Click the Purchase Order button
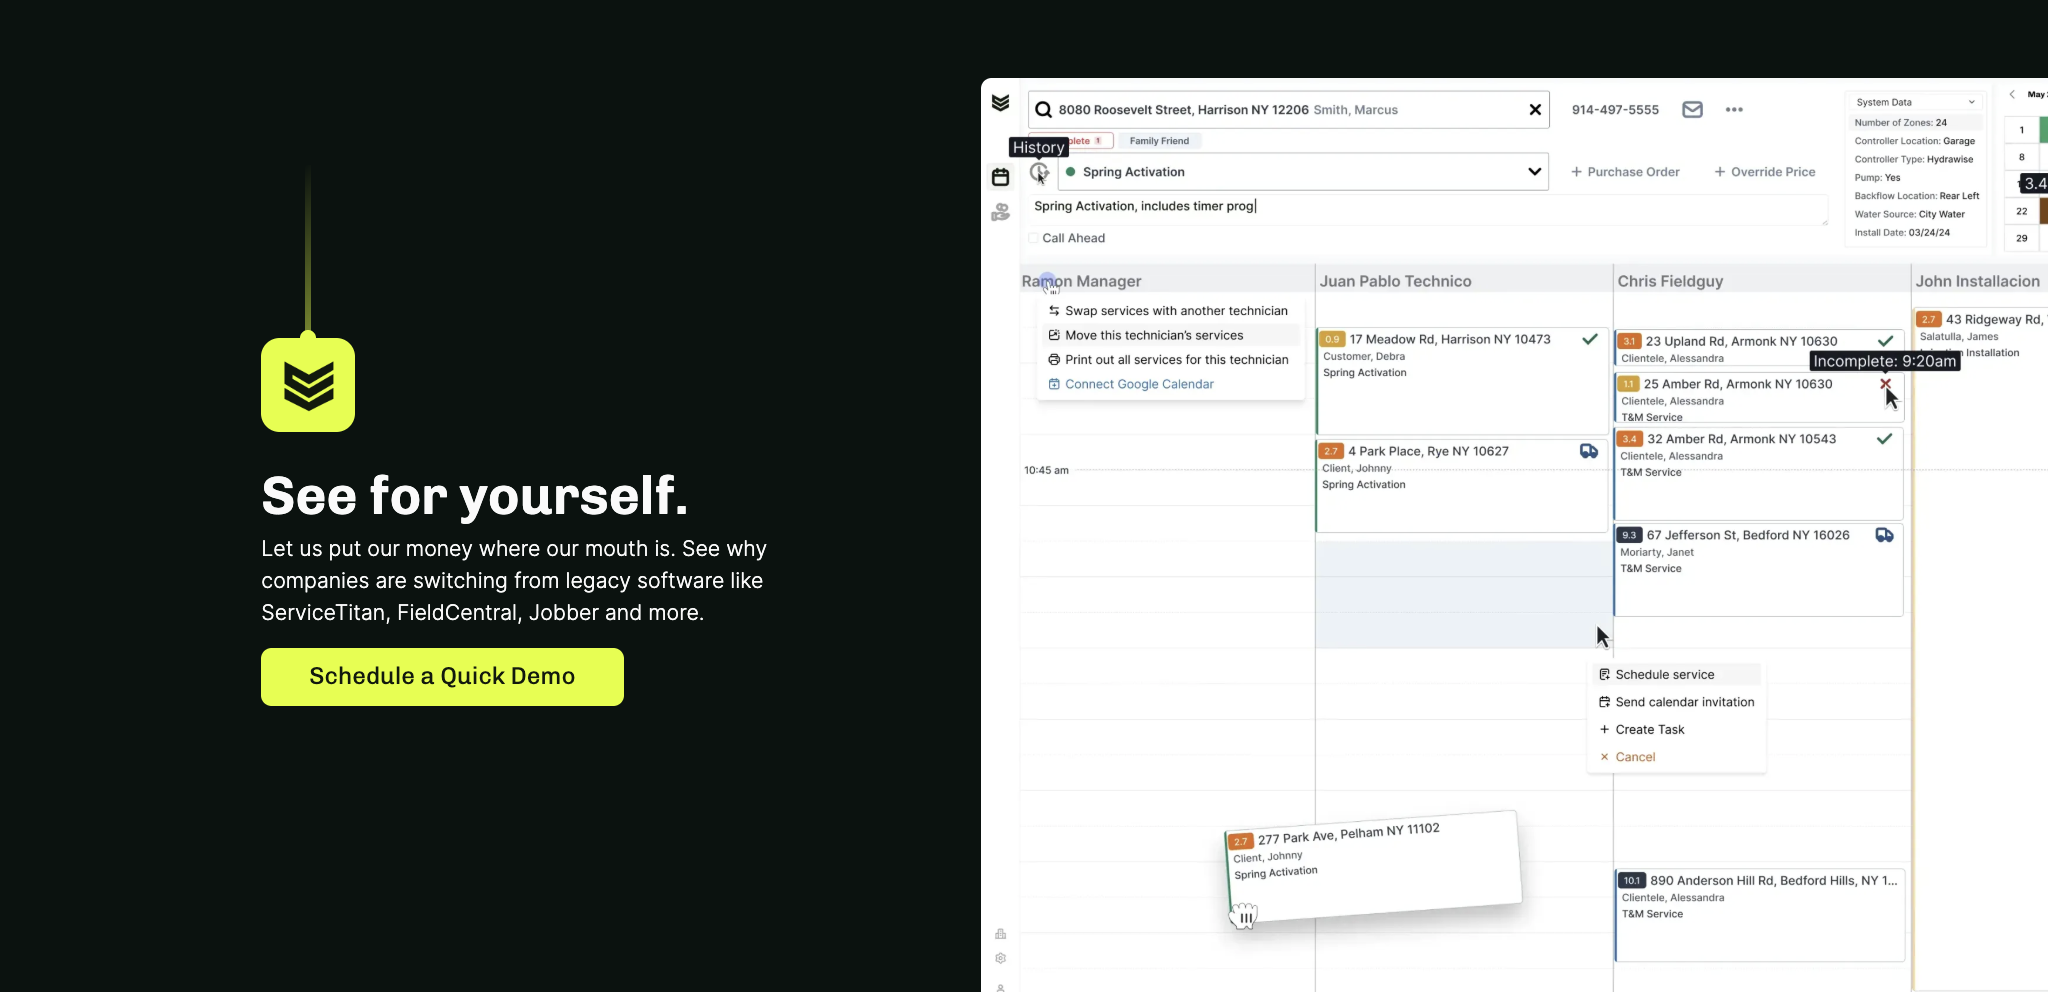The width and height of the screenshot is (2048, 992). point(1625,172)
